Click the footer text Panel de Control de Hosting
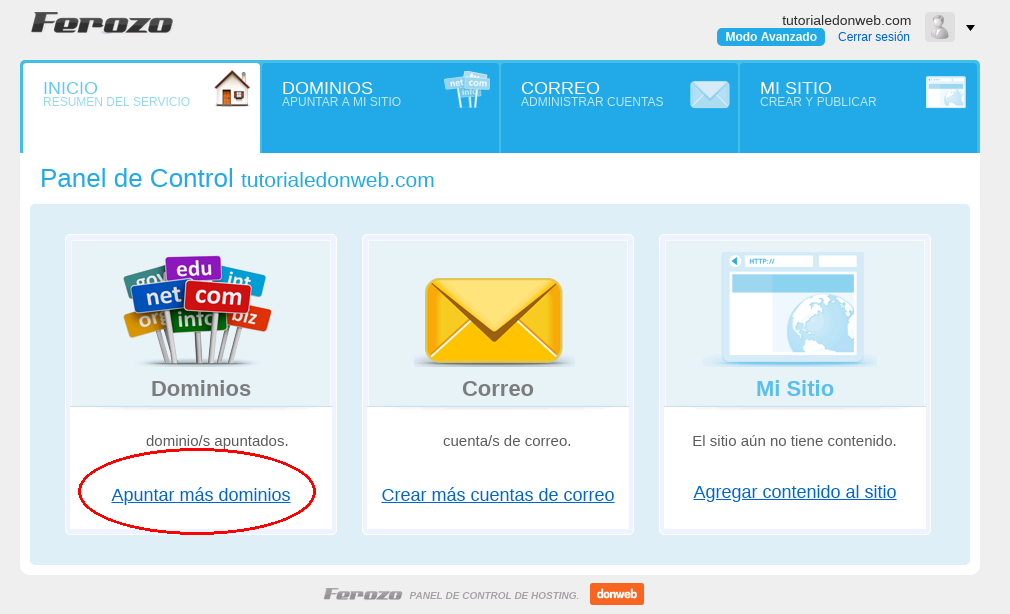The width and height of the screenshot is (1010, 614). [x=494, y=595]
